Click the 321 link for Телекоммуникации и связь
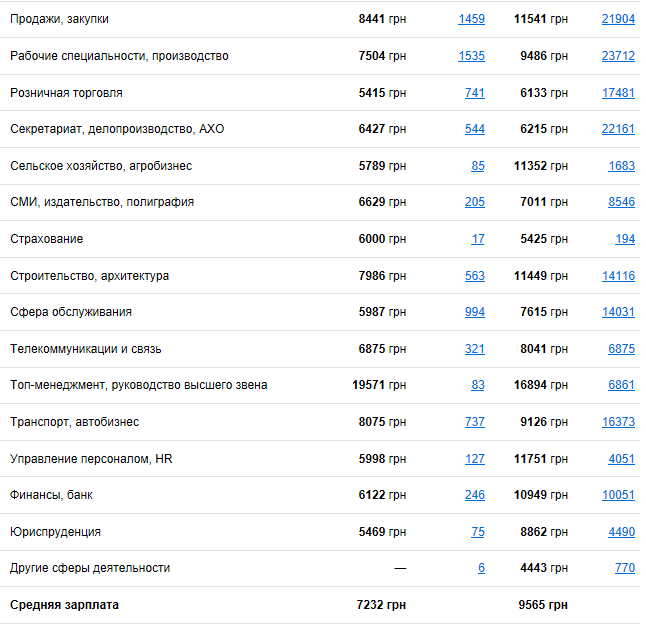 474,349
